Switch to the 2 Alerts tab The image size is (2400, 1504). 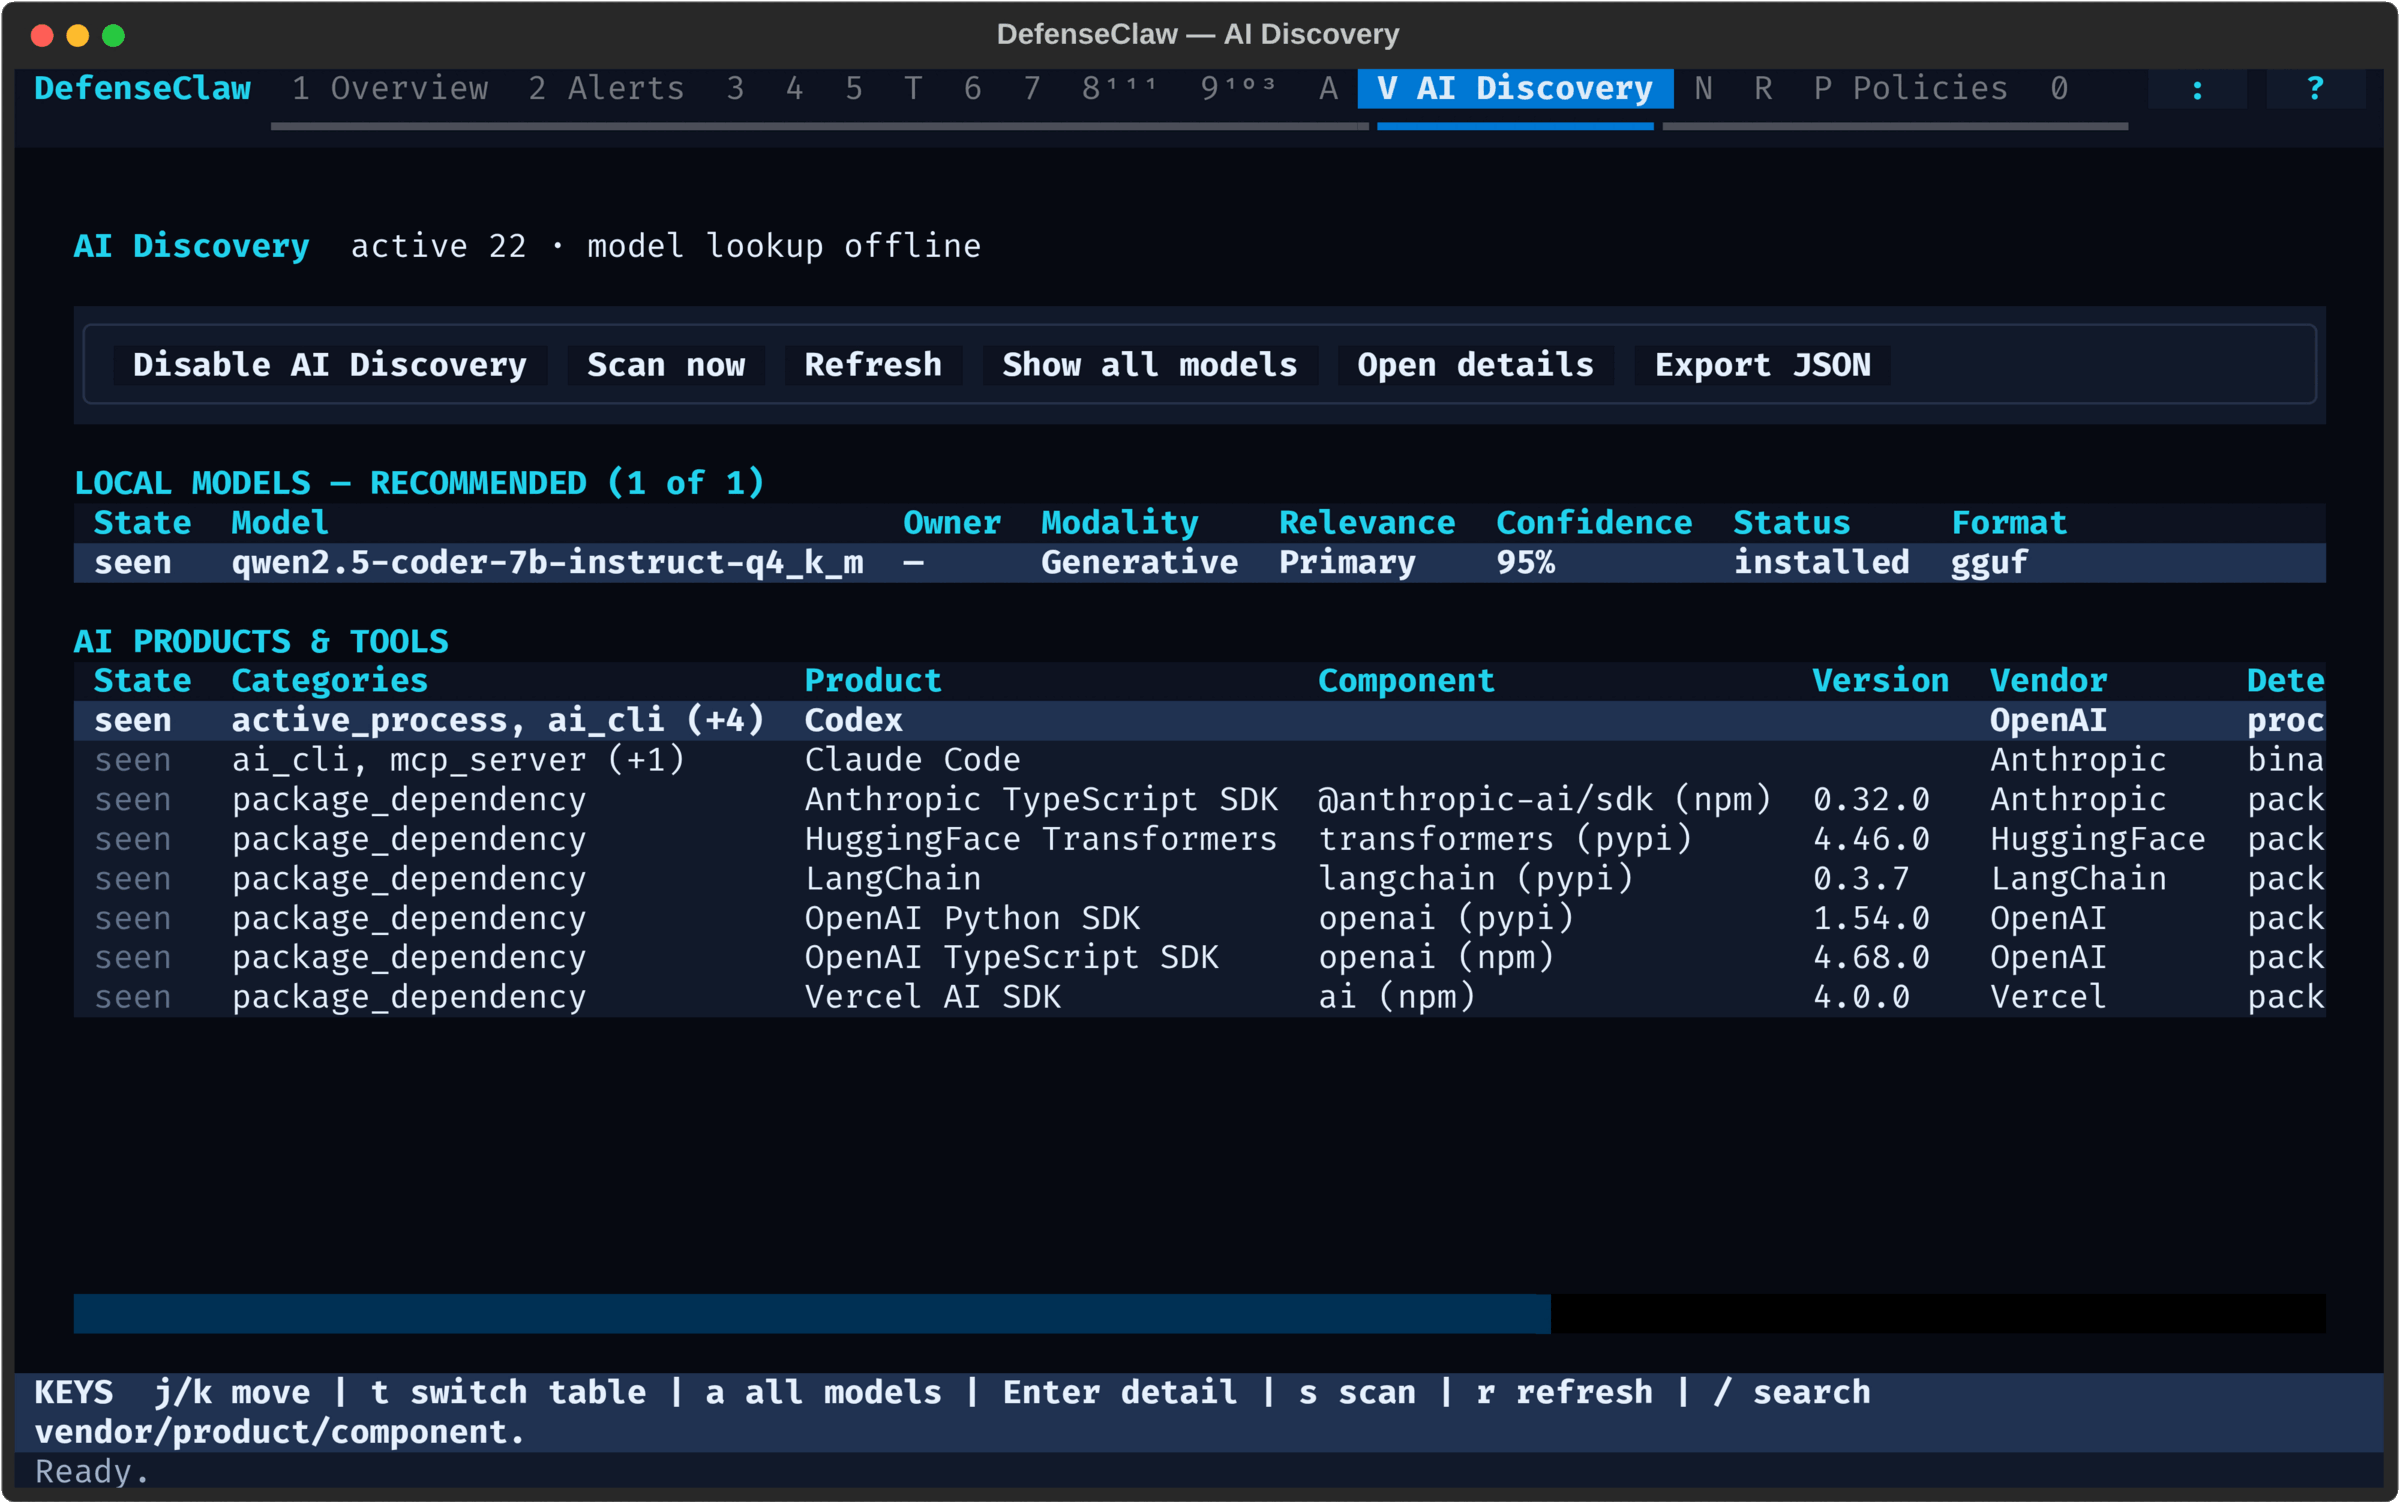(607, 89)
